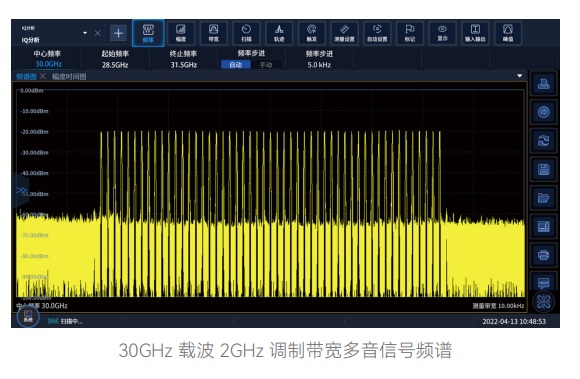Click the -10.00dBm axis label
This screenshot has height=379, width=580.
tap(34, 111)
